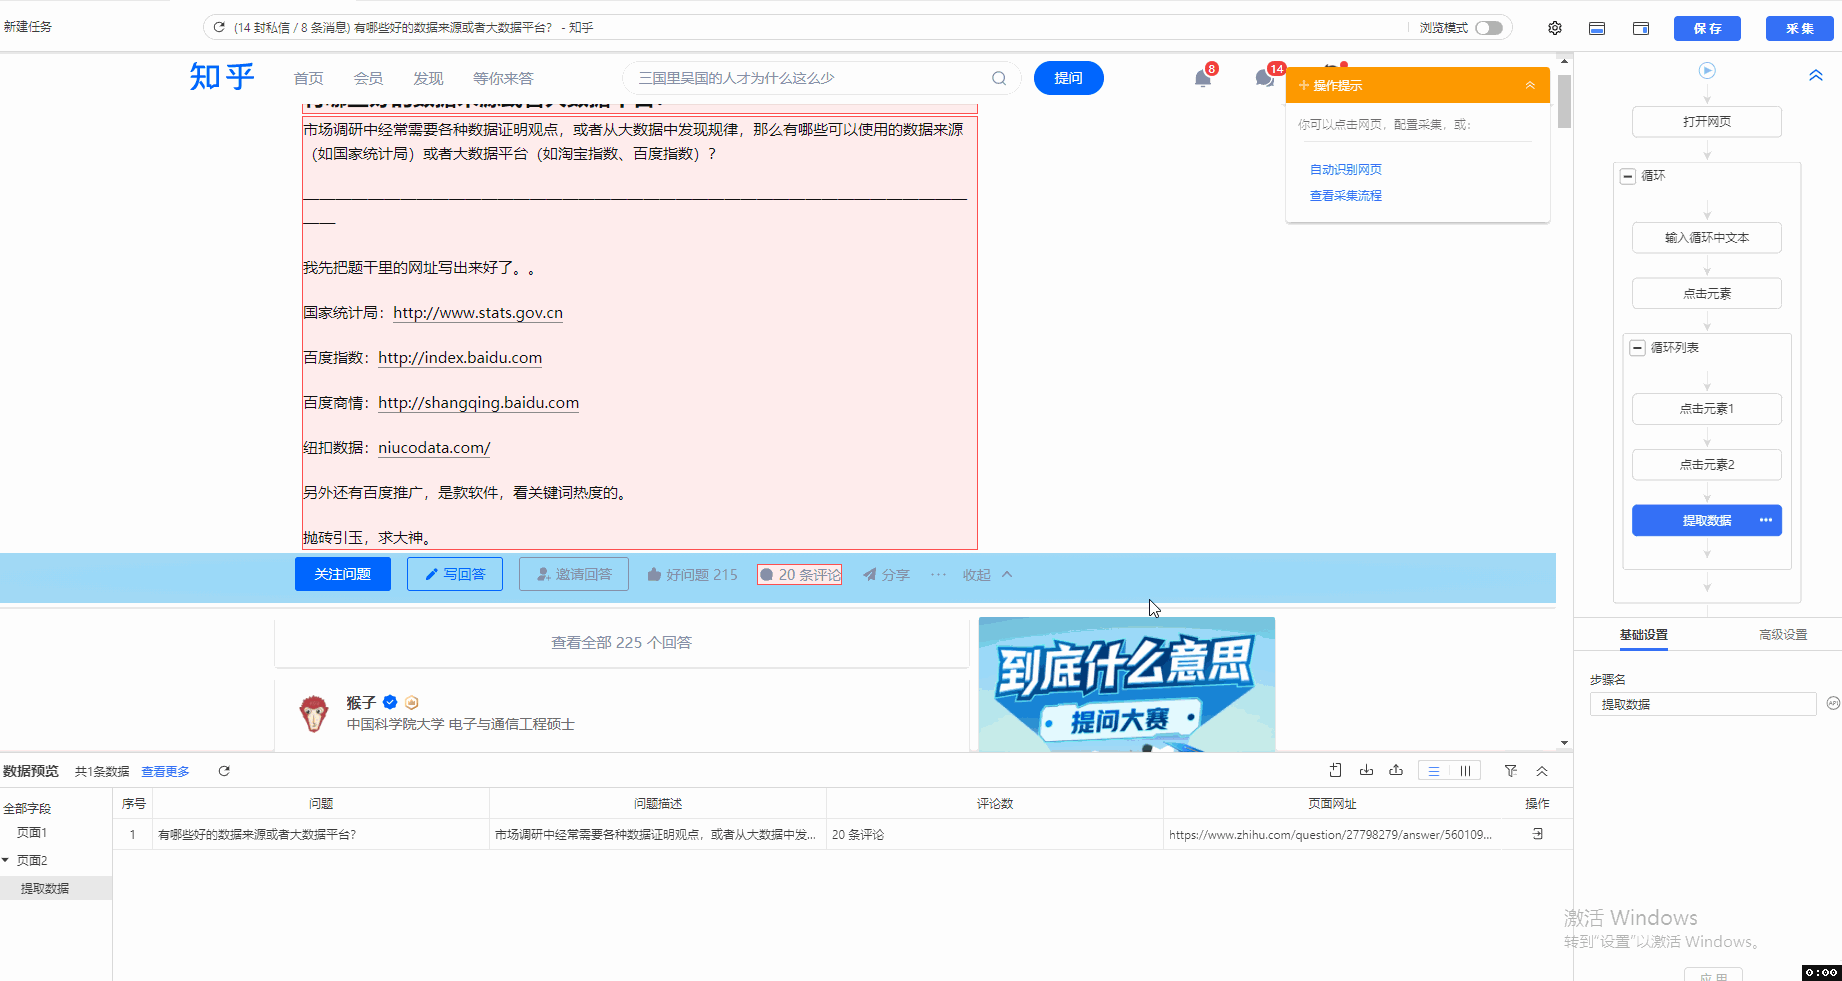1842x981 pixels.
Task: Click the import download-arrow icon
Action: 1366,770
